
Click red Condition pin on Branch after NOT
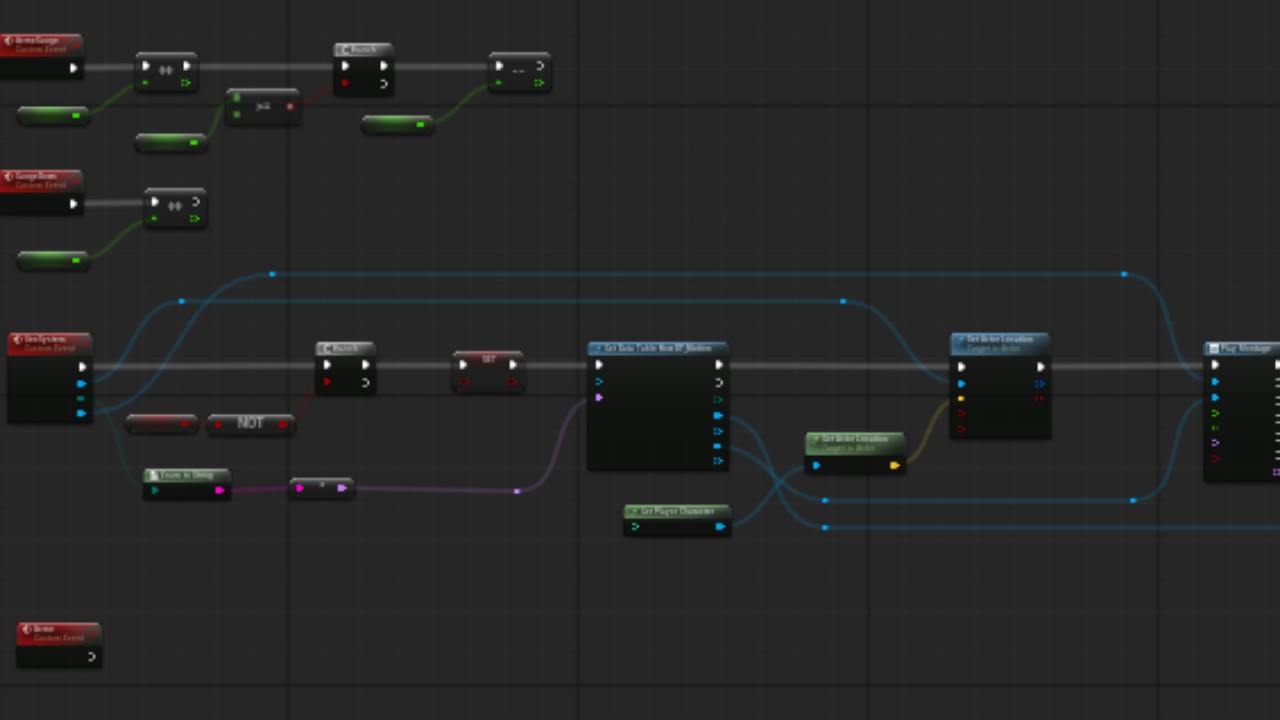click(327, 382)
